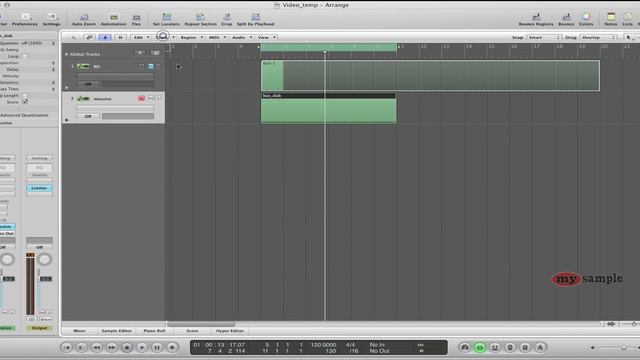The height and width of the screenshot is (360, 640).
Task: Toggle the blue catch playhead button
Action: (x=105, y=37)
